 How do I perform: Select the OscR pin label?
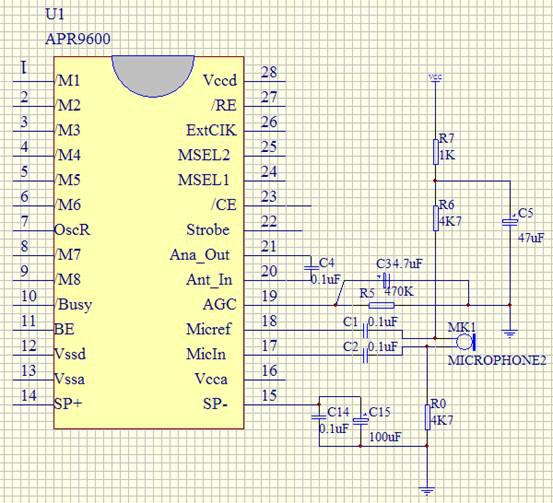click(72, 230)
